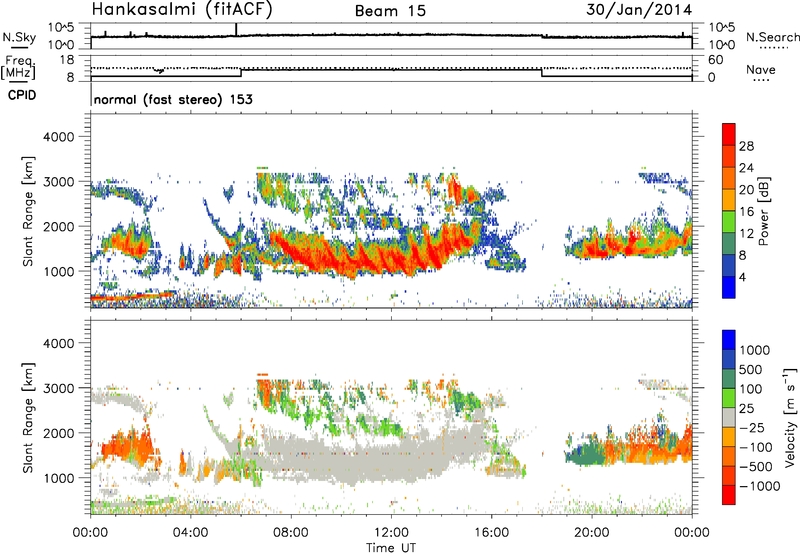Image resolution: width=800 pixels, height=554 pixels.
Task: Click the '4' label on Power colorbar
Action: coord(743,277)
